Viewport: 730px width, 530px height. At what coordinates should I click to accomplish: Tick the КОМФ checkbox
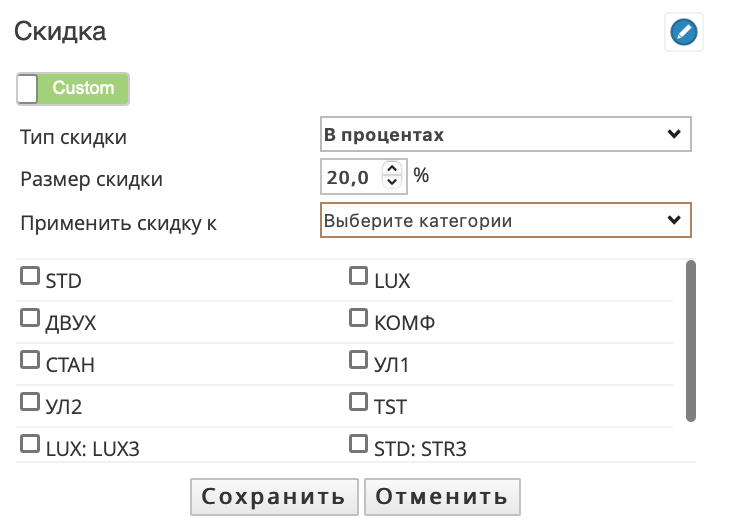(x=358, y=318)
